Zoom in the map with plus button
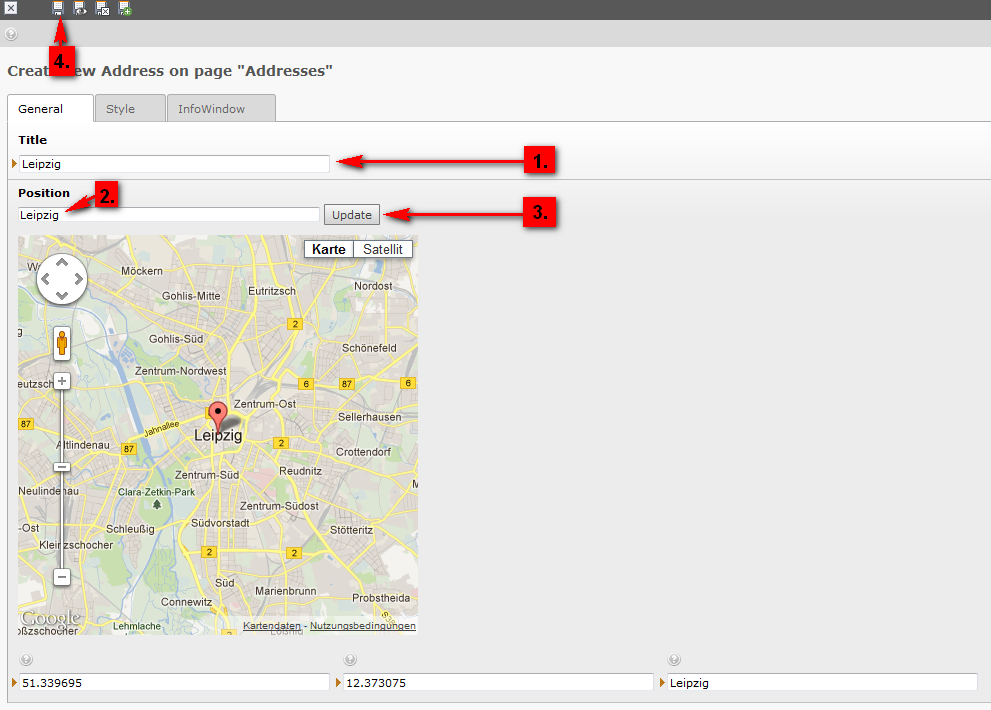The image size is (991, 710). [x=62, y=381]
